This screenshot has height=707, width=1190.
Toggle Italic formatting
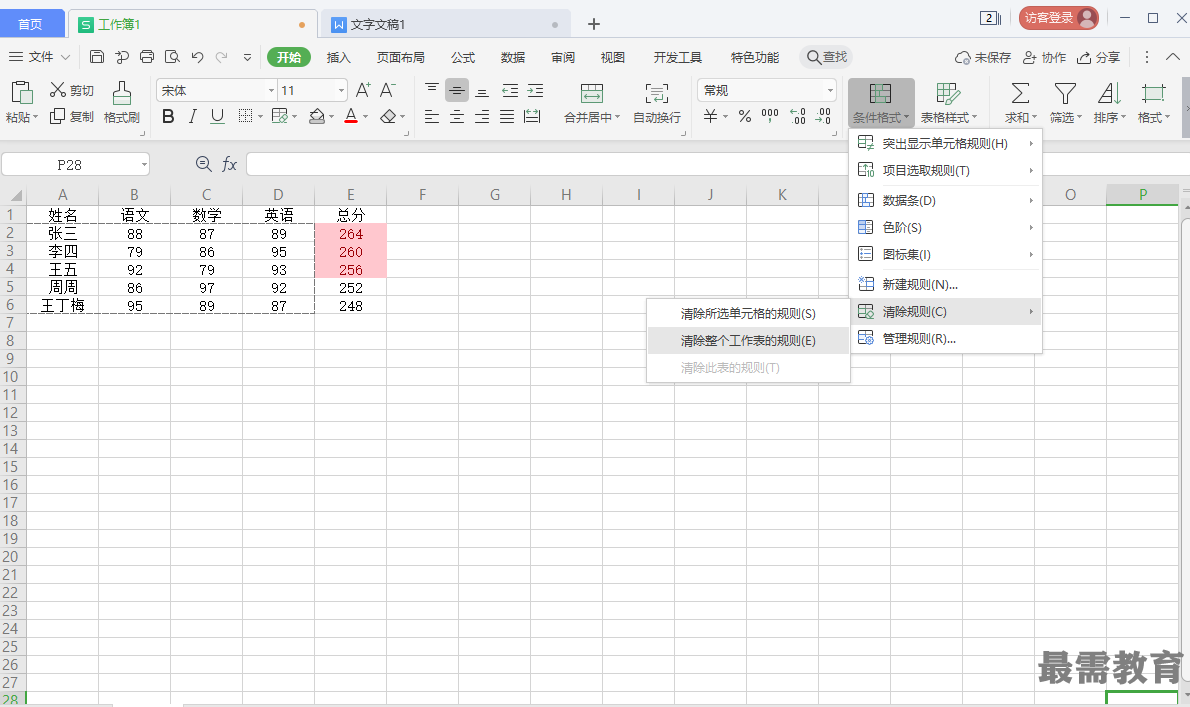click(193, 116)
